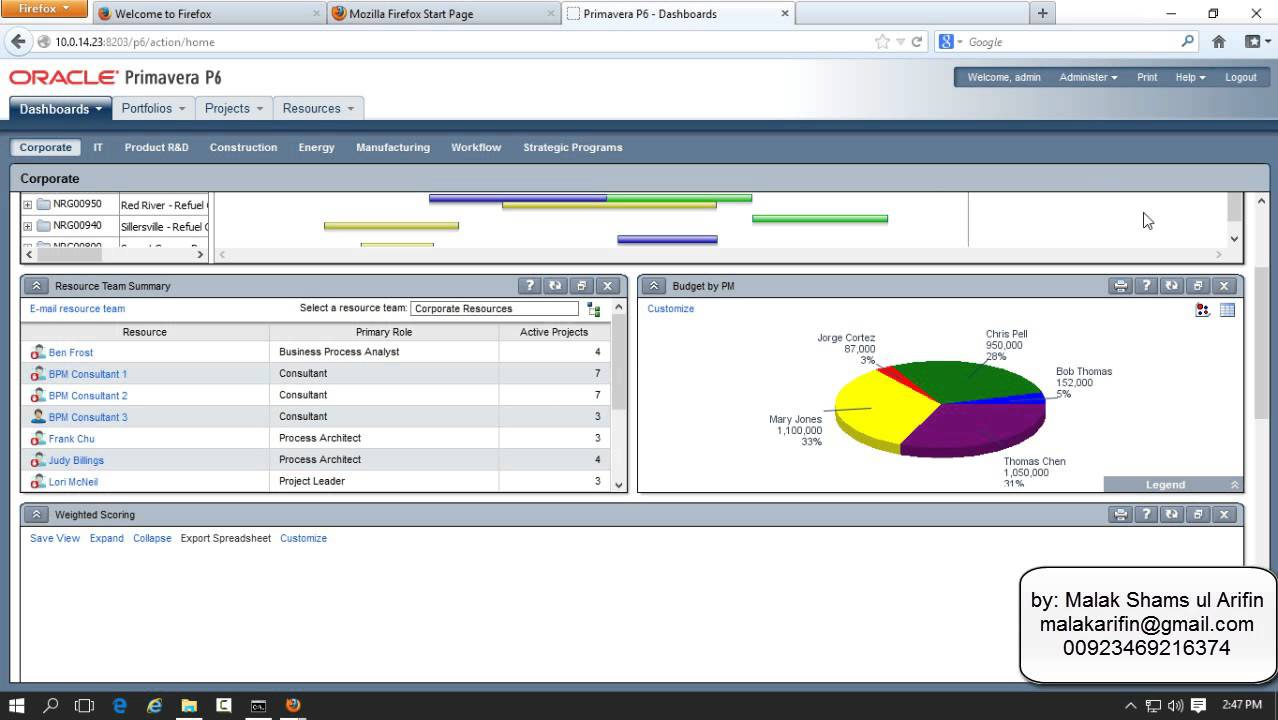The width and height of the screenshot is (1278, 720).
Task: Click the green Chris Pell pie slice
Action: [965, 380]
